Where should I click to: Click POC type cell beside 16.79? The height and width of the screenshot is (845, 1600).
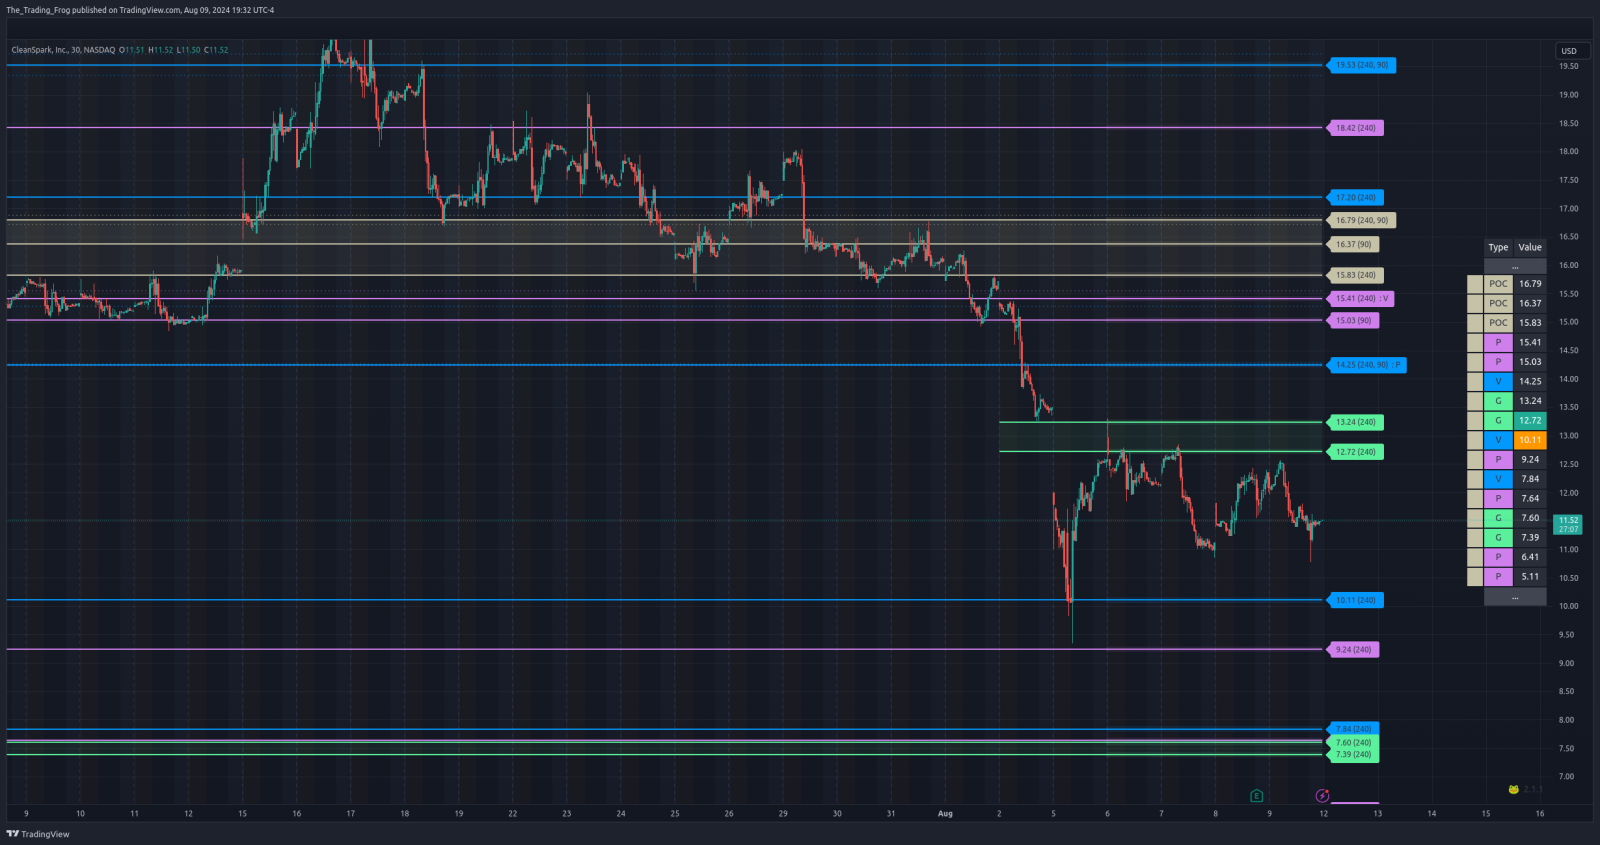pyautogui.click(x=1498, y=284)
